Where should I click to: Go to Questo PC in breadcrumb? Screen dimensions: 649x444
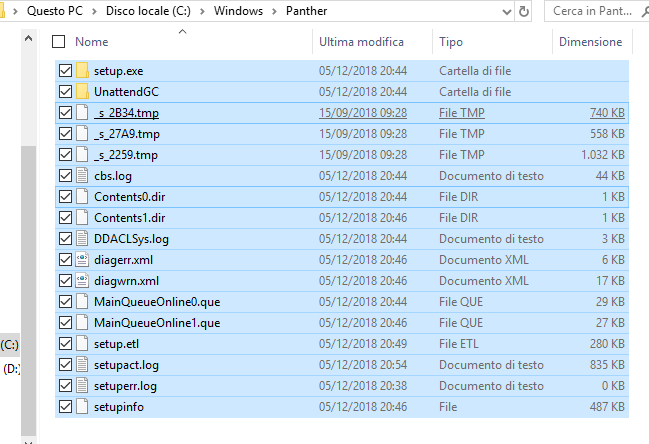pos(55,11)
